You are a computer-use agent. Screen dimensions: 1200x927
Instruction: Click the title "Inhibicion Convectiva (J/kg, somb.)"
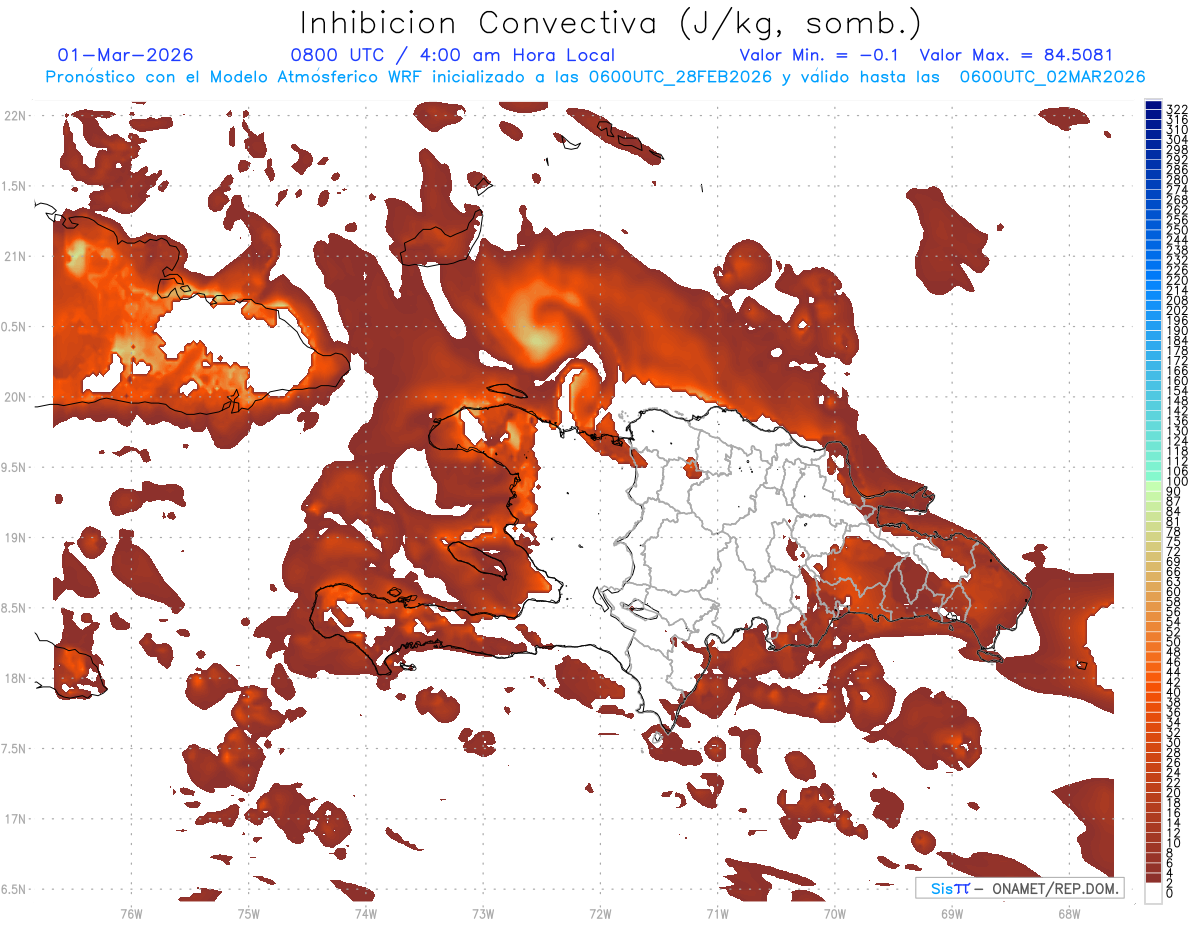[611, 24]
